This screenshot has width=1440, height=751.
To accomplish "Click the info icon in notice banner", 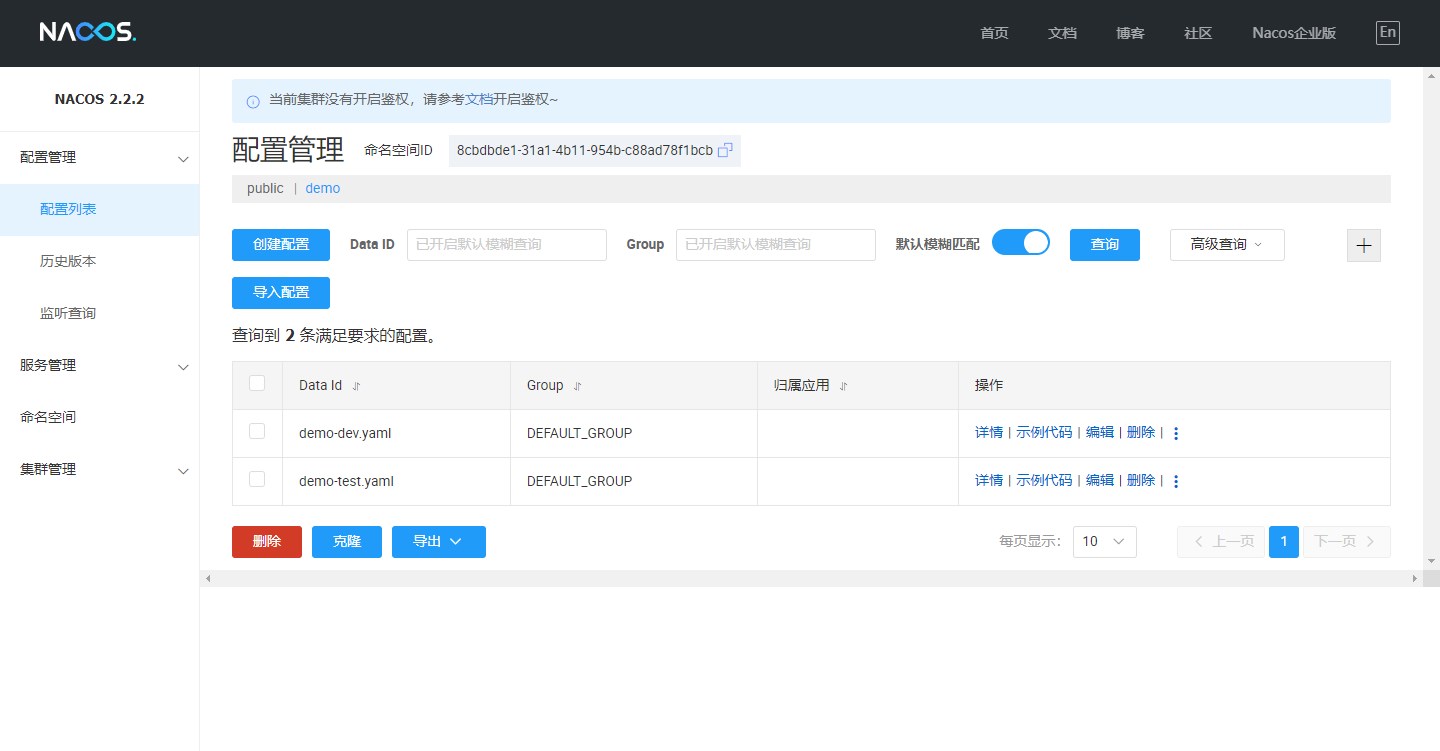I will pos(253,101).
